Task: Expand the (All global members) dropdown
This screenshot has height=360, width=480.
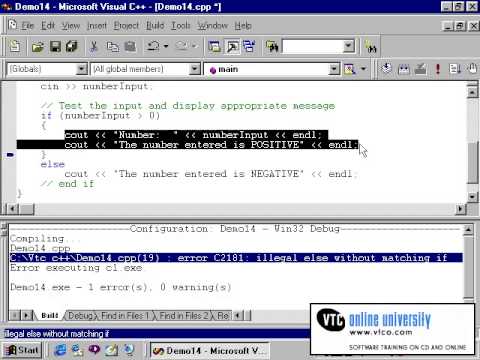Action: (194, 69)
